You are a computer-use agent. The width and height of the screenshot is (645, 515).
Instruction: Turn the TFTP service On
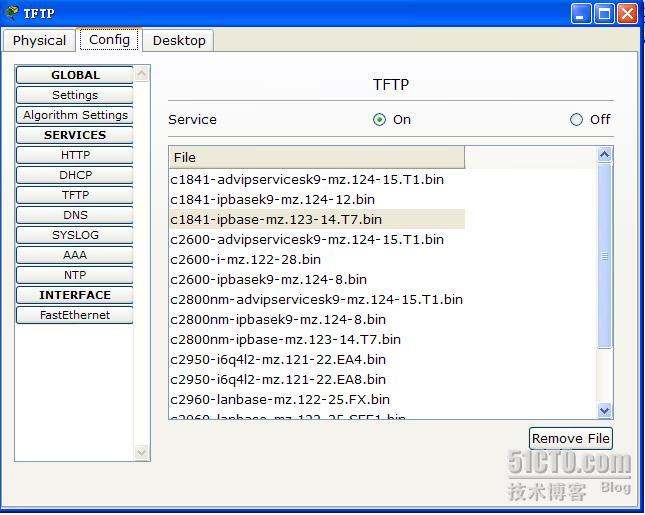click(379, 120)
